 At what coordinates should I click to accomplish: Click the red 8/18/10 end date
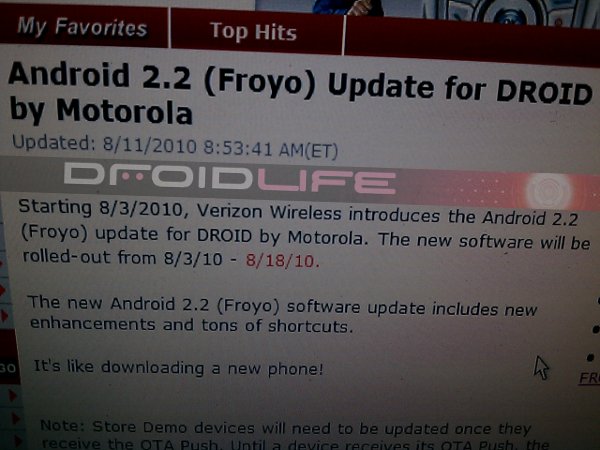tap(282, 261)
